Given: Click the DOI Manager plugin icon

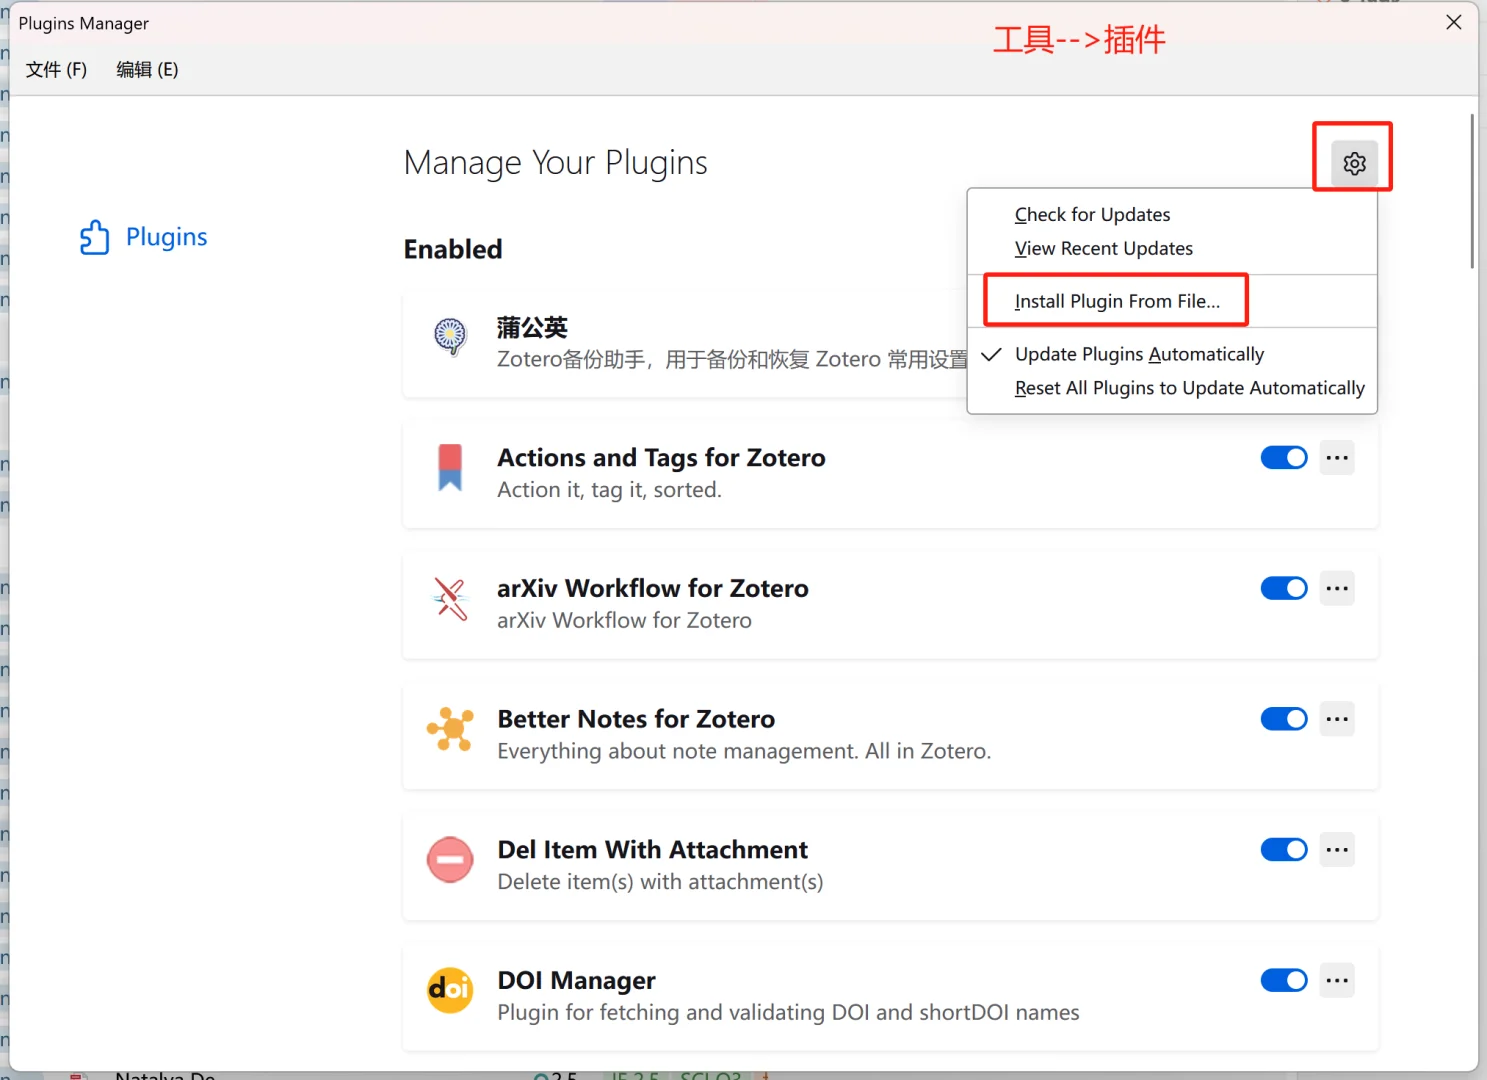Looking at the screenshot, I should point(450,990).
